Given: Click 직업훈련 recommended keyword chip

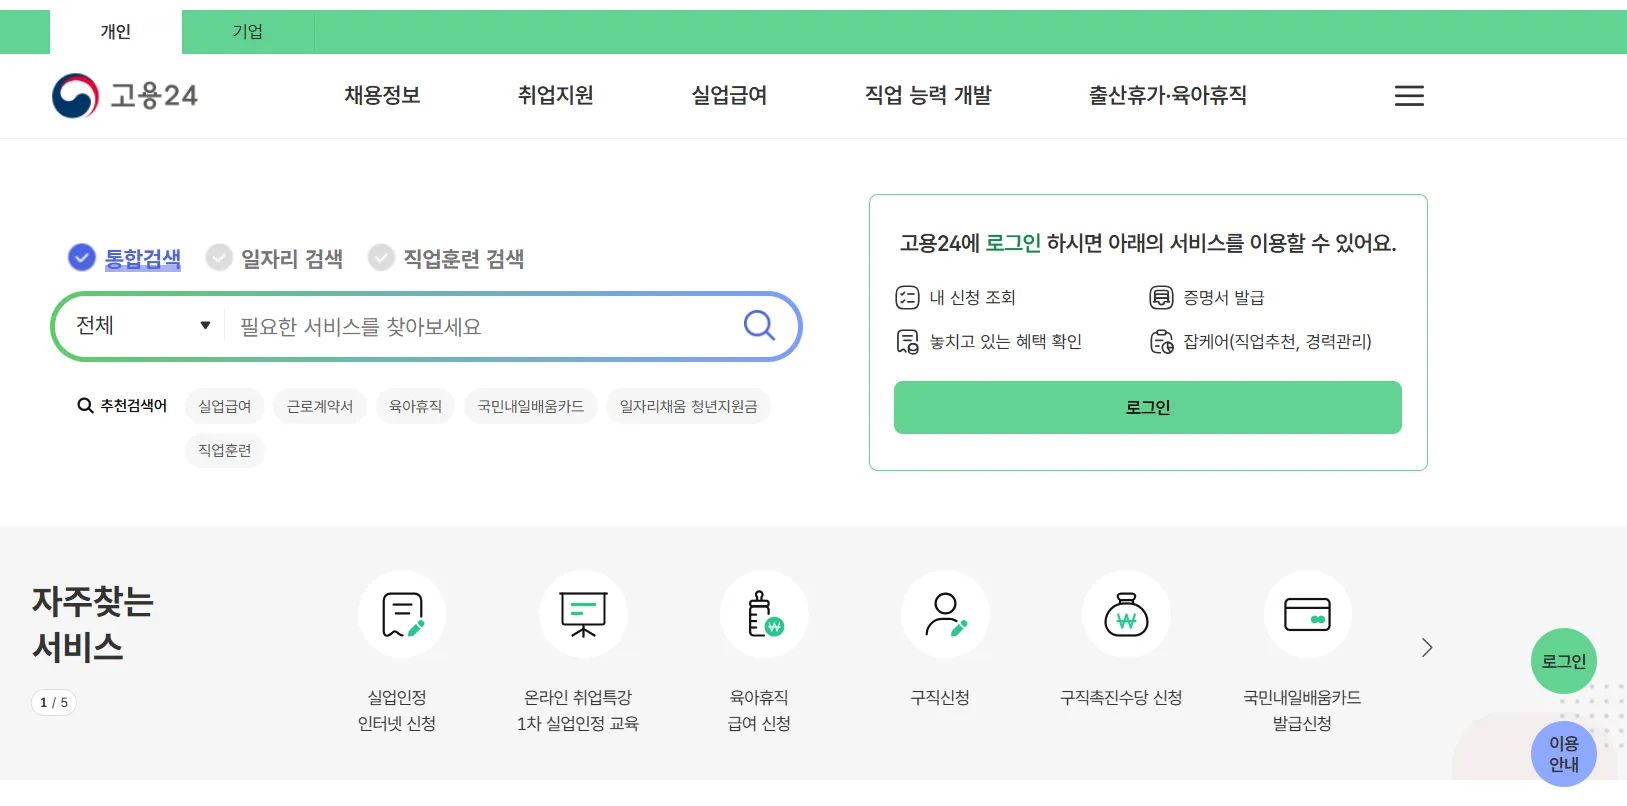Looking at the screenshot, I should pyautogui.click(x=224, y=450).
